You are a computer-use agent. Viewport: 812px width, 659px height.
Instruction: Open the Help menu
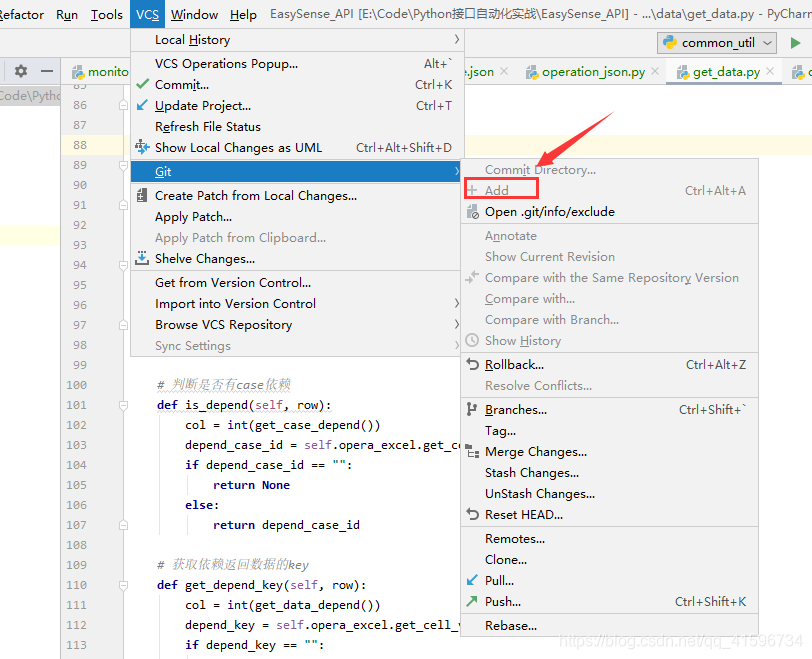click(243, 14)
